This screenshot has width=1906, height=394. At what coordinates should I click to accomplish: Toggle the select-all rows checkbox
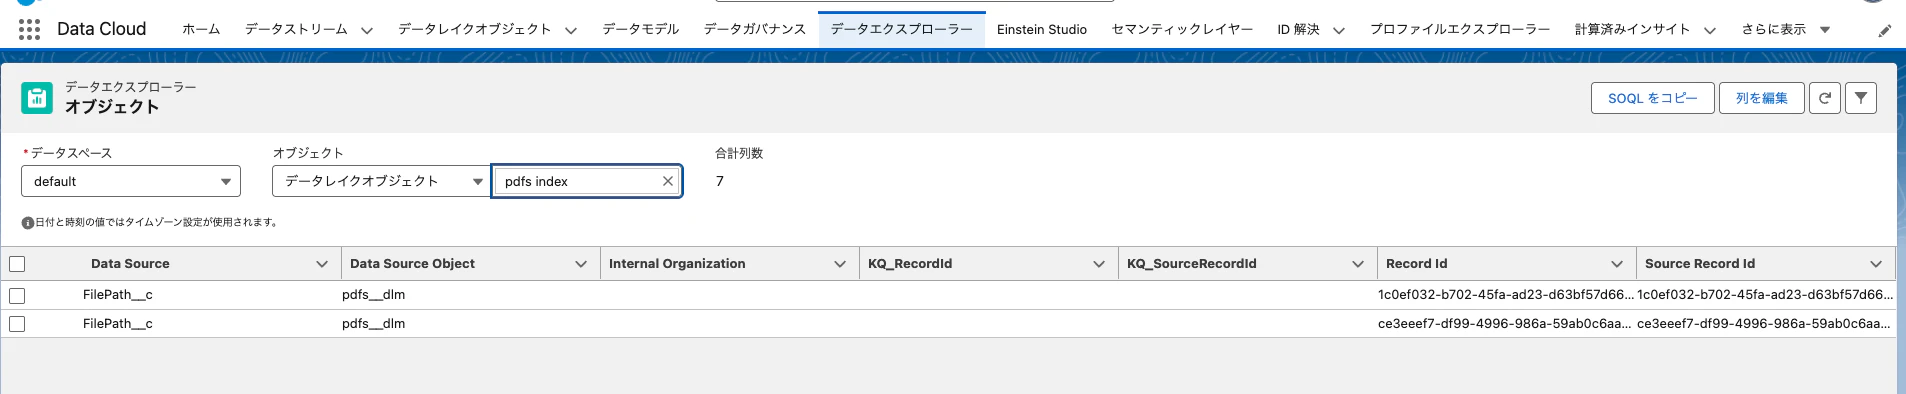coord(17,264)
